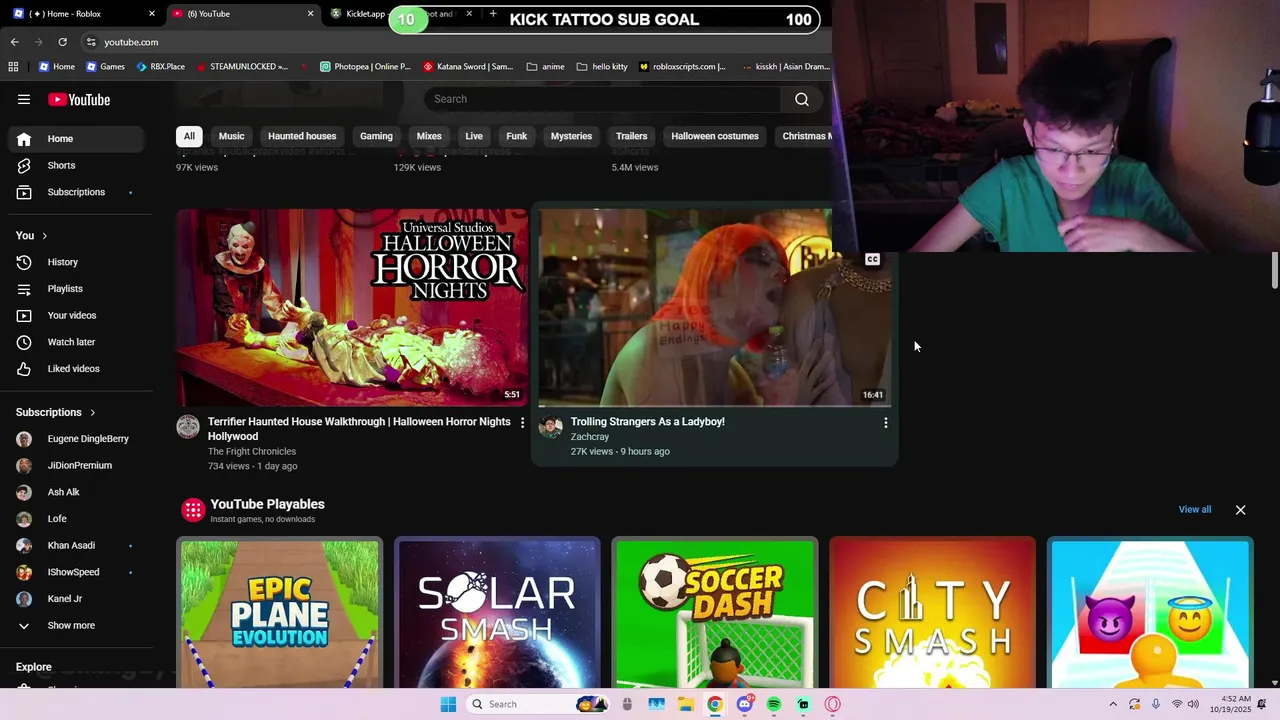
Task: Open the anime bookmarks folder
Action: (x=545, y=67)
